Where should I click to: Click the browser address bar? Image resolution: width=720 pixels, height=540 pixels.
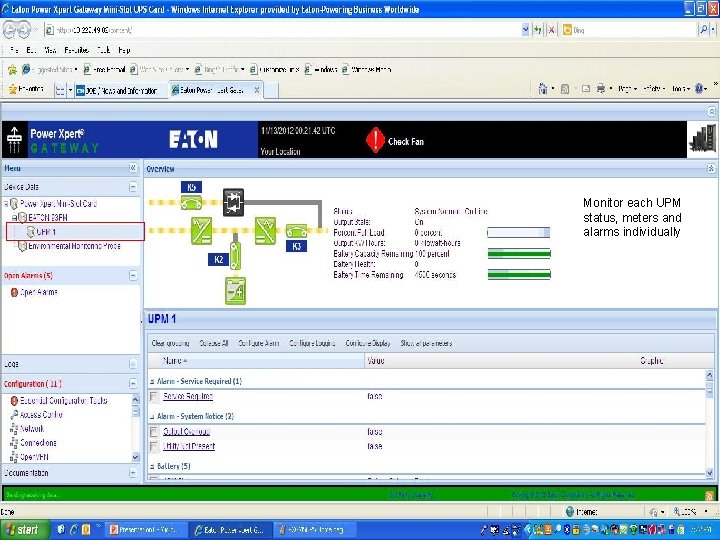(282, 30)
